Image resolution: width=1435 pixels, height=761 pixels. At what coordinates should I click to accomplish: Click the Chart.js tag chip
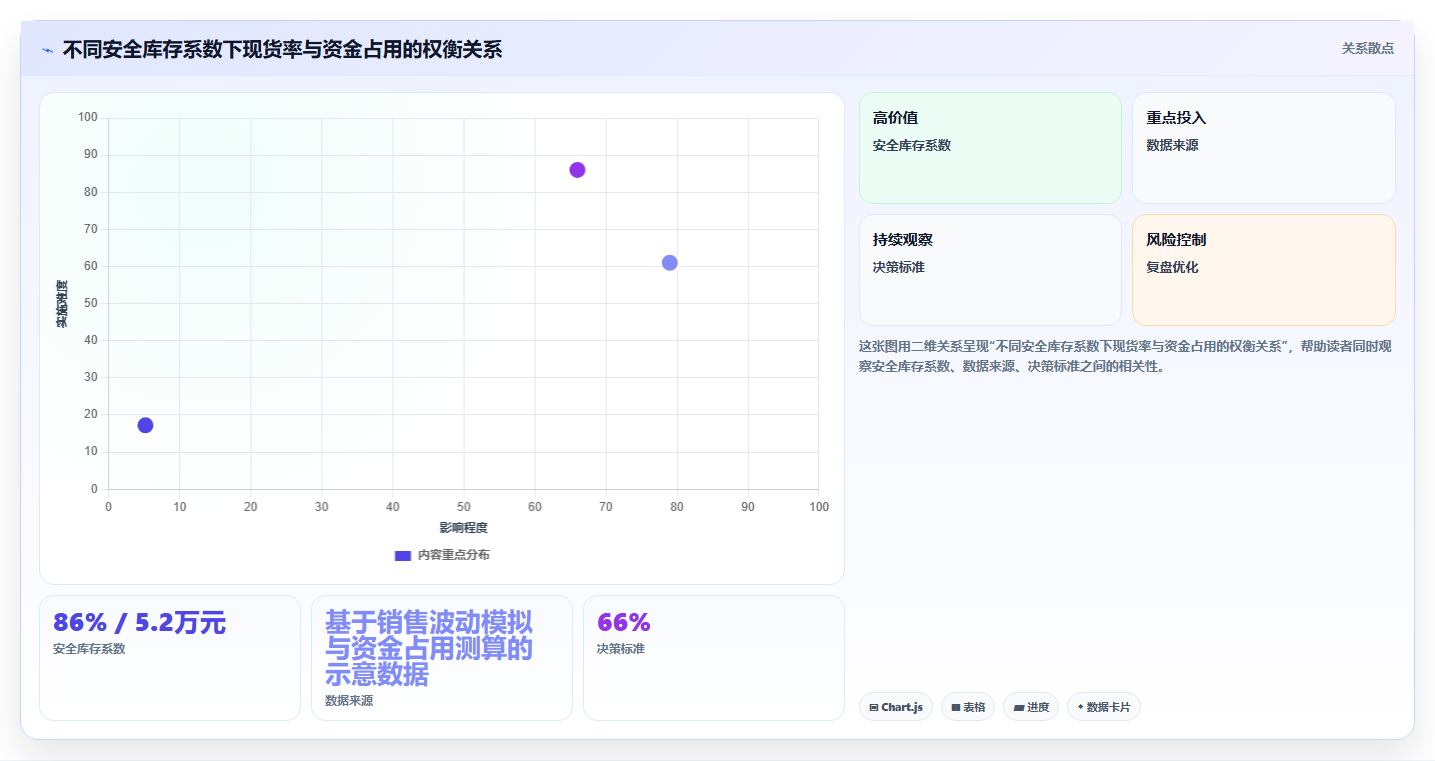point(896,707)
